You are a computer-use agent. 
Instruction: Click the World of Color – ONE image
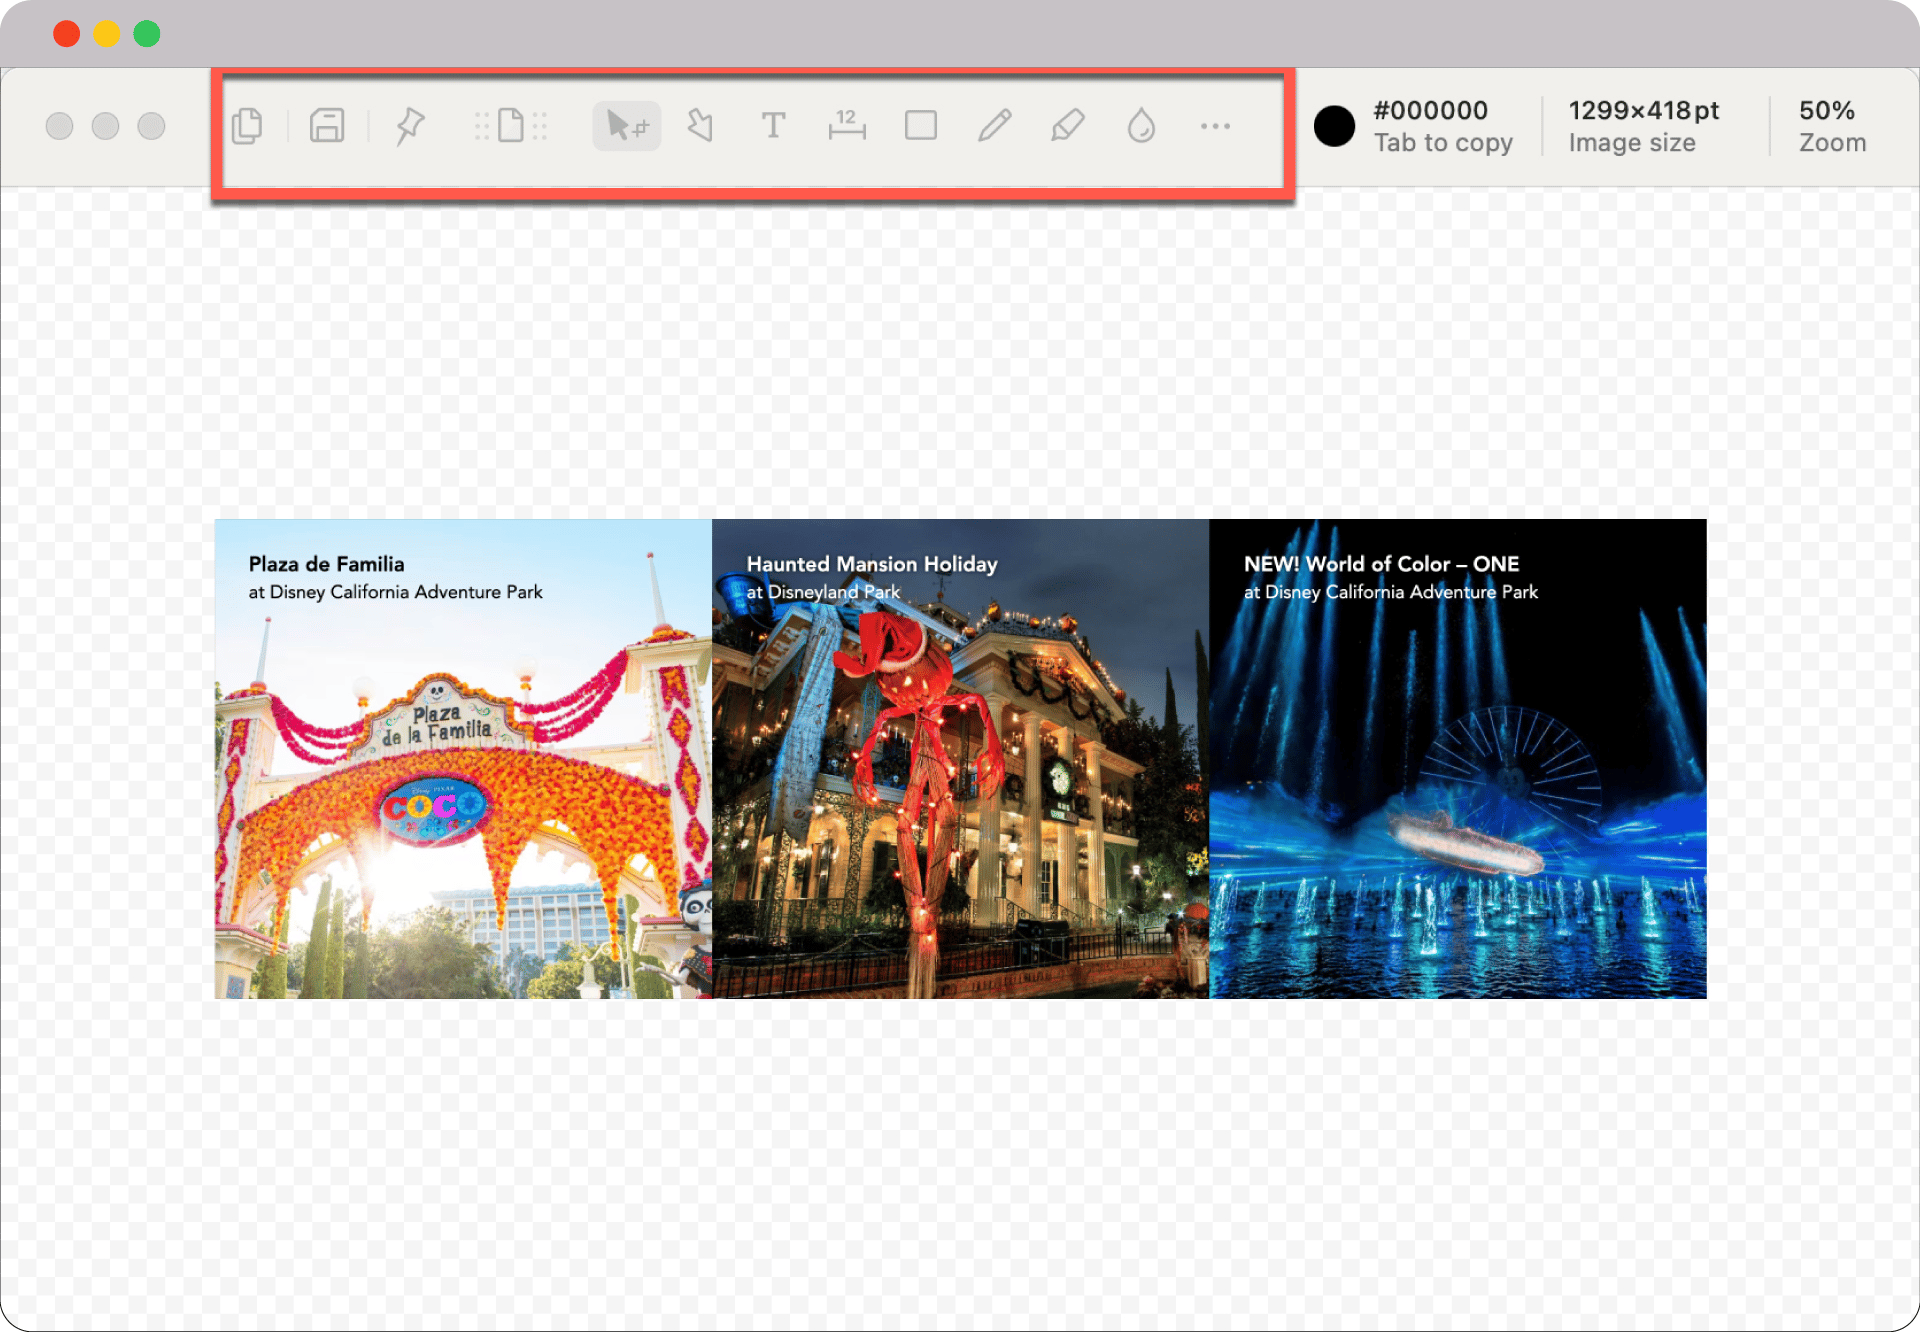pos(1457,759)
